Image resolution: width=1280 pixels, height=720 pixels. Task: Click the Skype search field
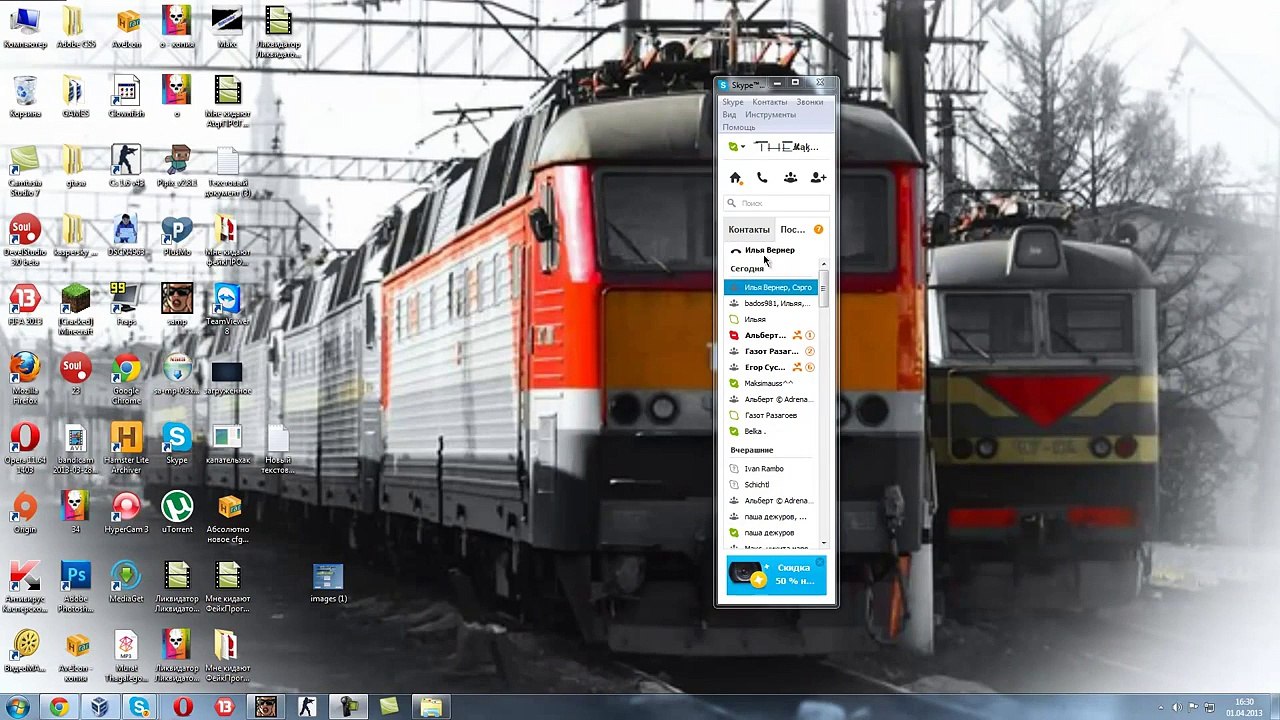click(776, 203)
